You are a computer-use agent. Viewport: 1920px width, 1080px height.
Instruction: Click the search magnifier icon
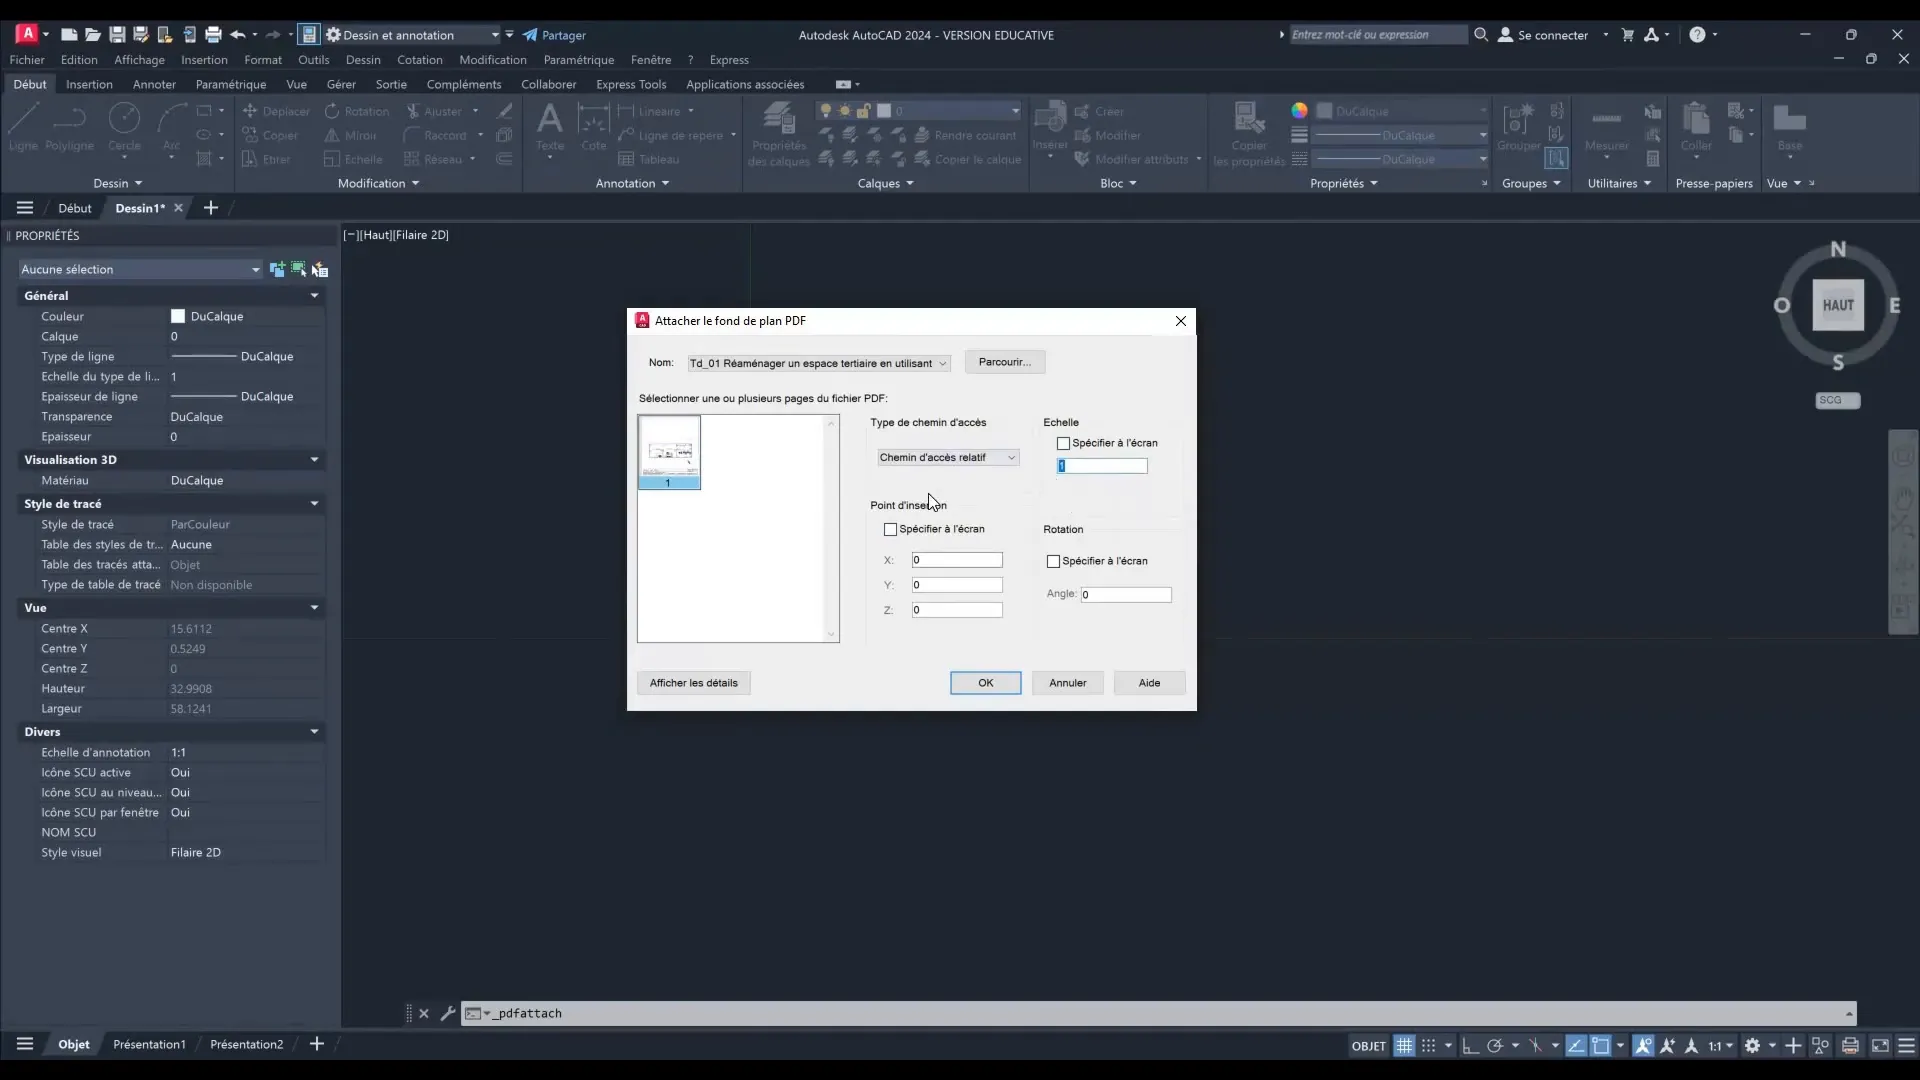tap(1481, 35)
